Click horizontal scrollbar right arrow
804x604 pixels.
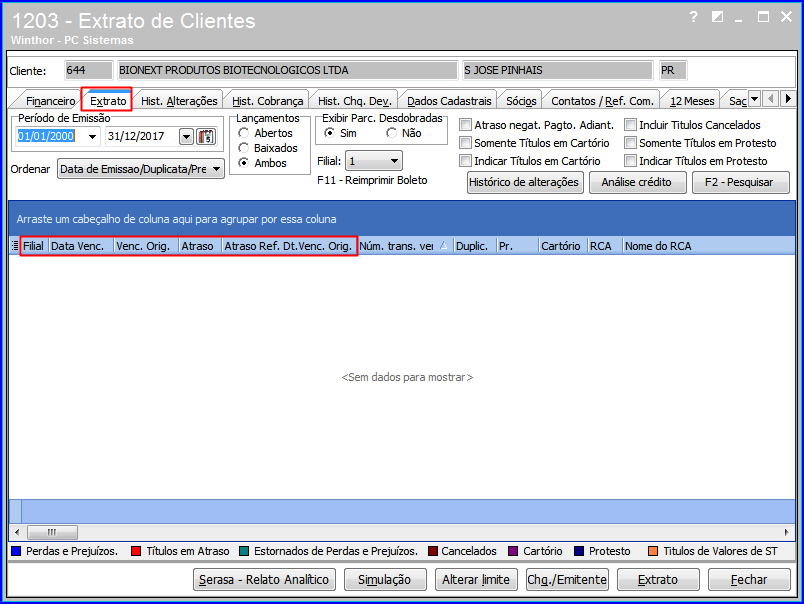[787, 532]
